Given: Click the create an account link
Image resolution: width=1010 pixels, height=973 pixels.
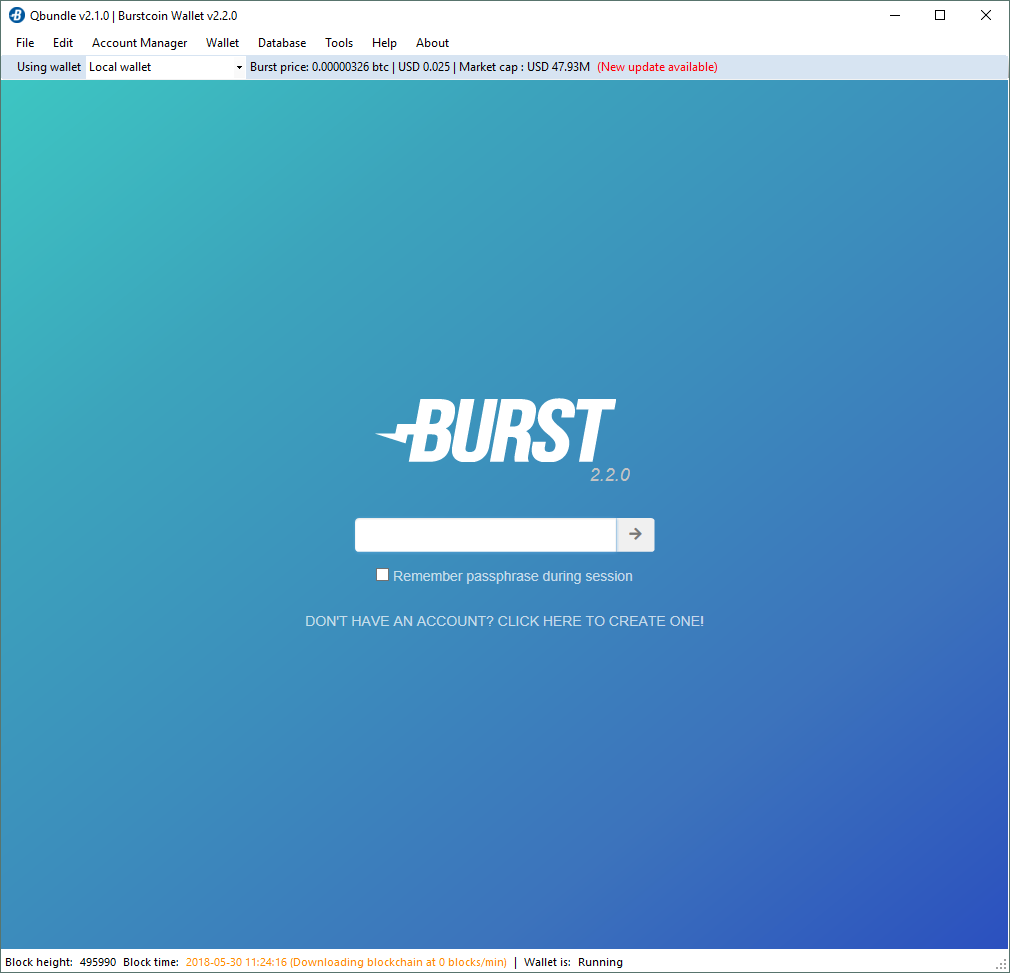Looking at the screenshot, I should (x=504, y=621).
